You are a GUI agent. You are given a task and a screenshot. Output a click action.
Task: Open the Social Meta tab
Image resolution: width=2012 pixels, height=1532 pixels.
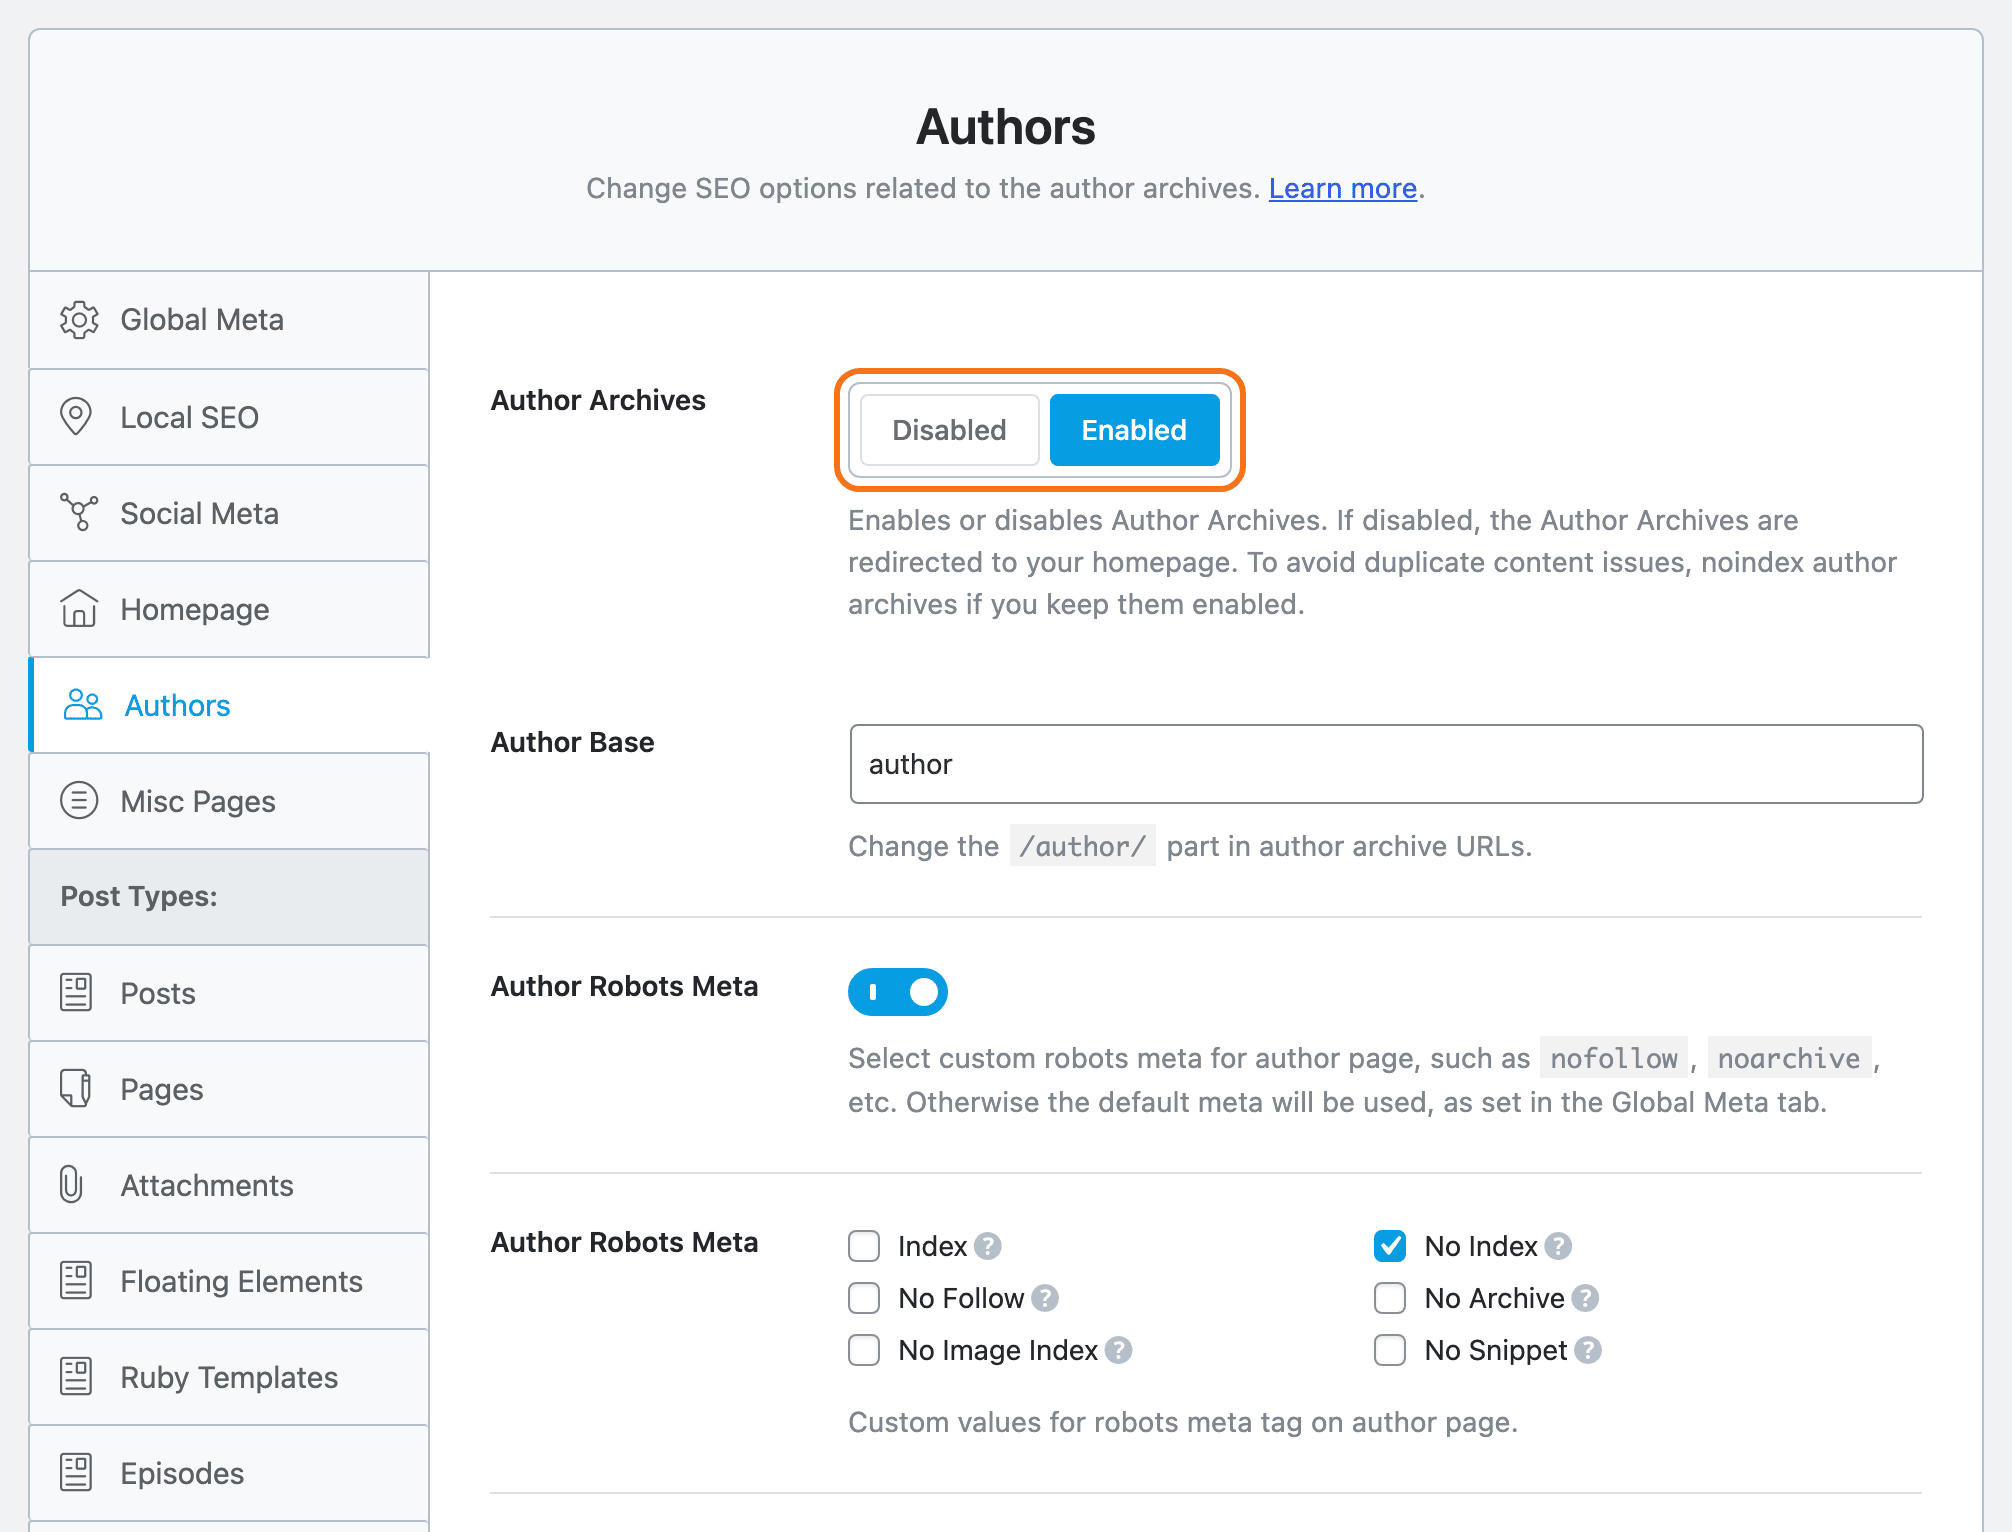[229, 512]
